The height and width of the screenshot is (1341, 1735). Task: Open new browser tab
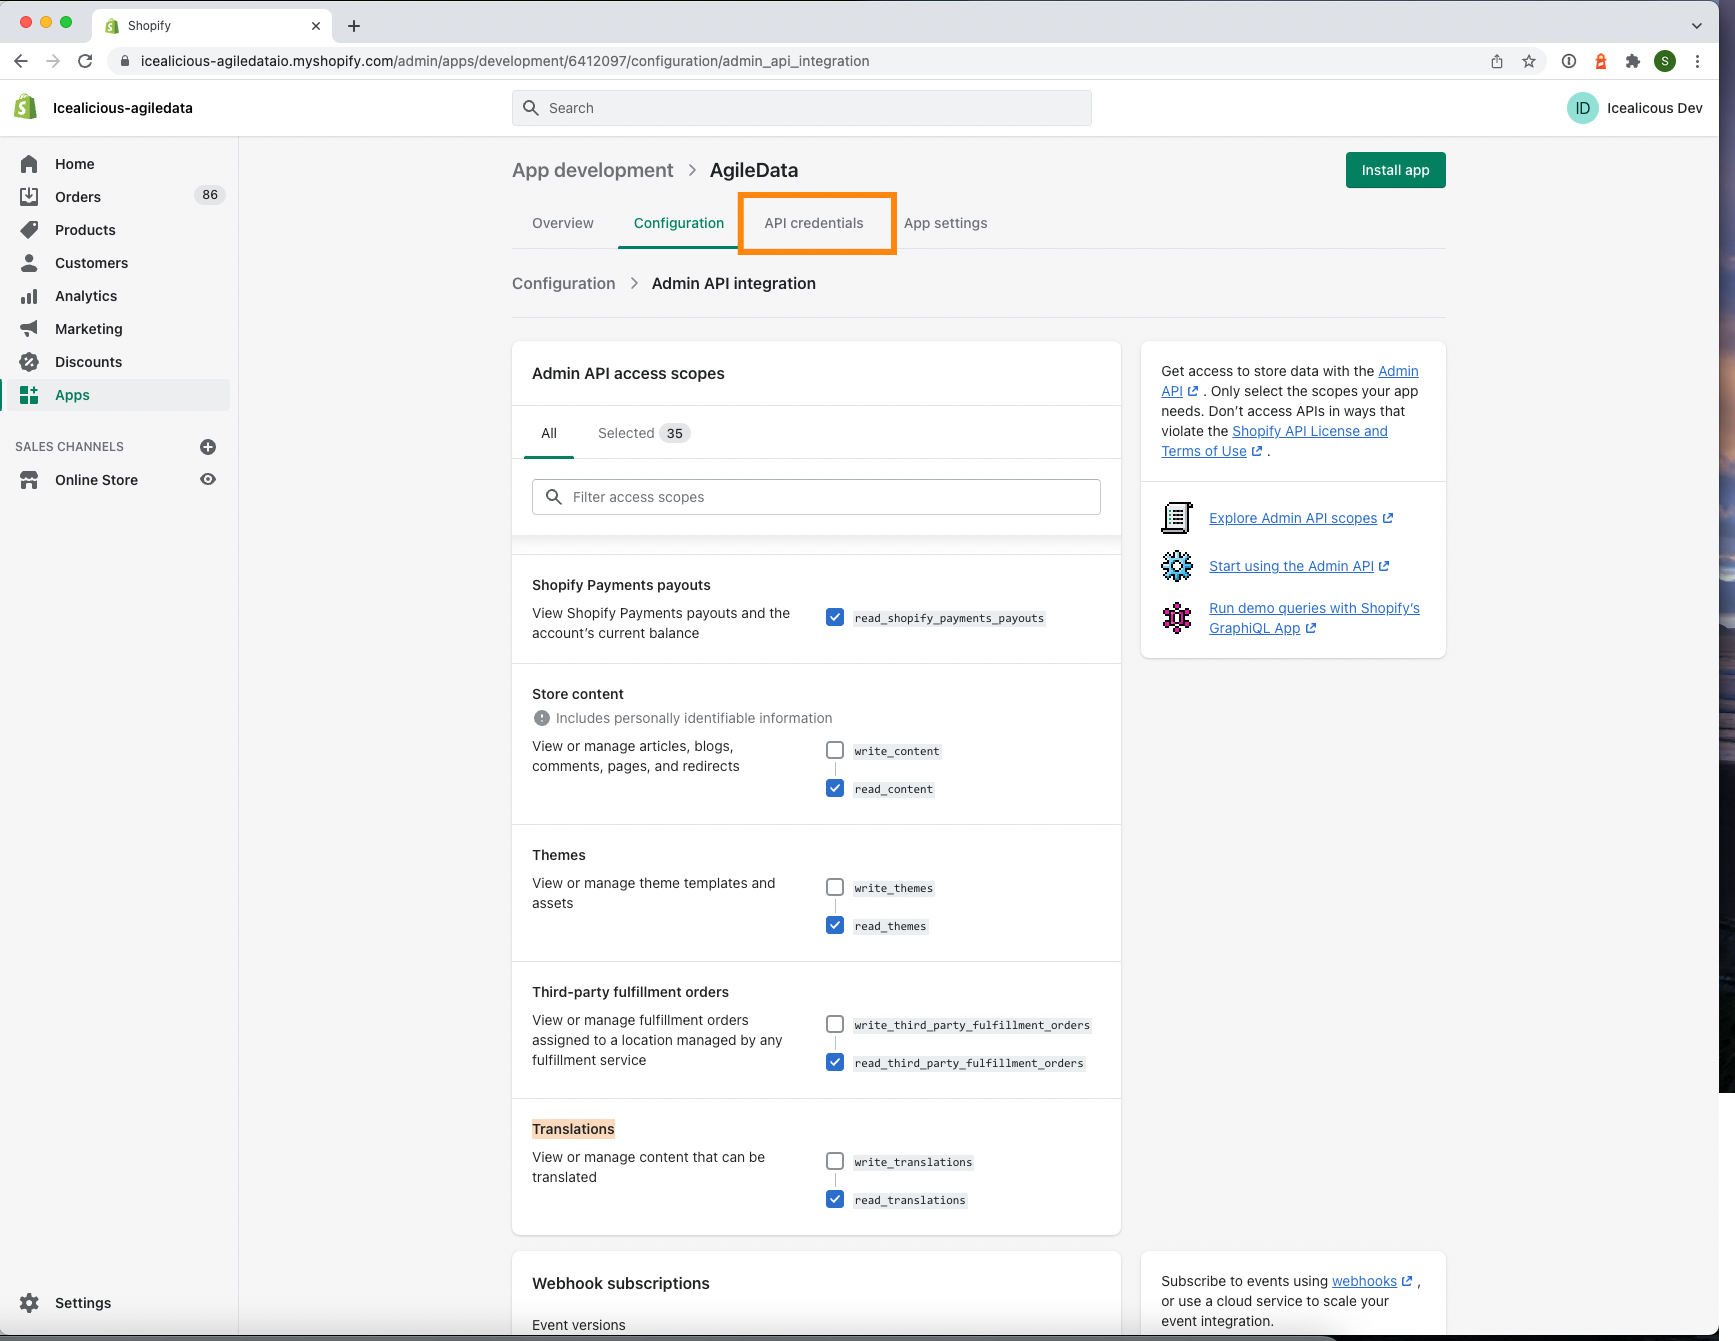coord(354,26)
